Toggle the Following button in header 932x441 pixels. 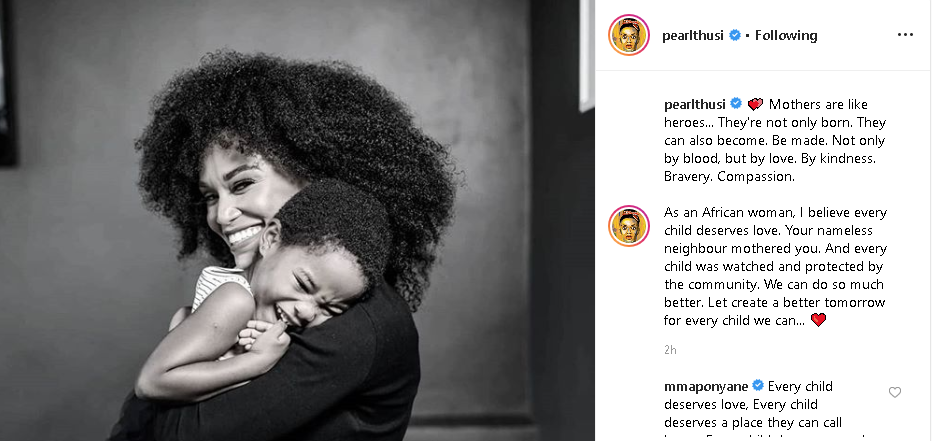point(786,35)
